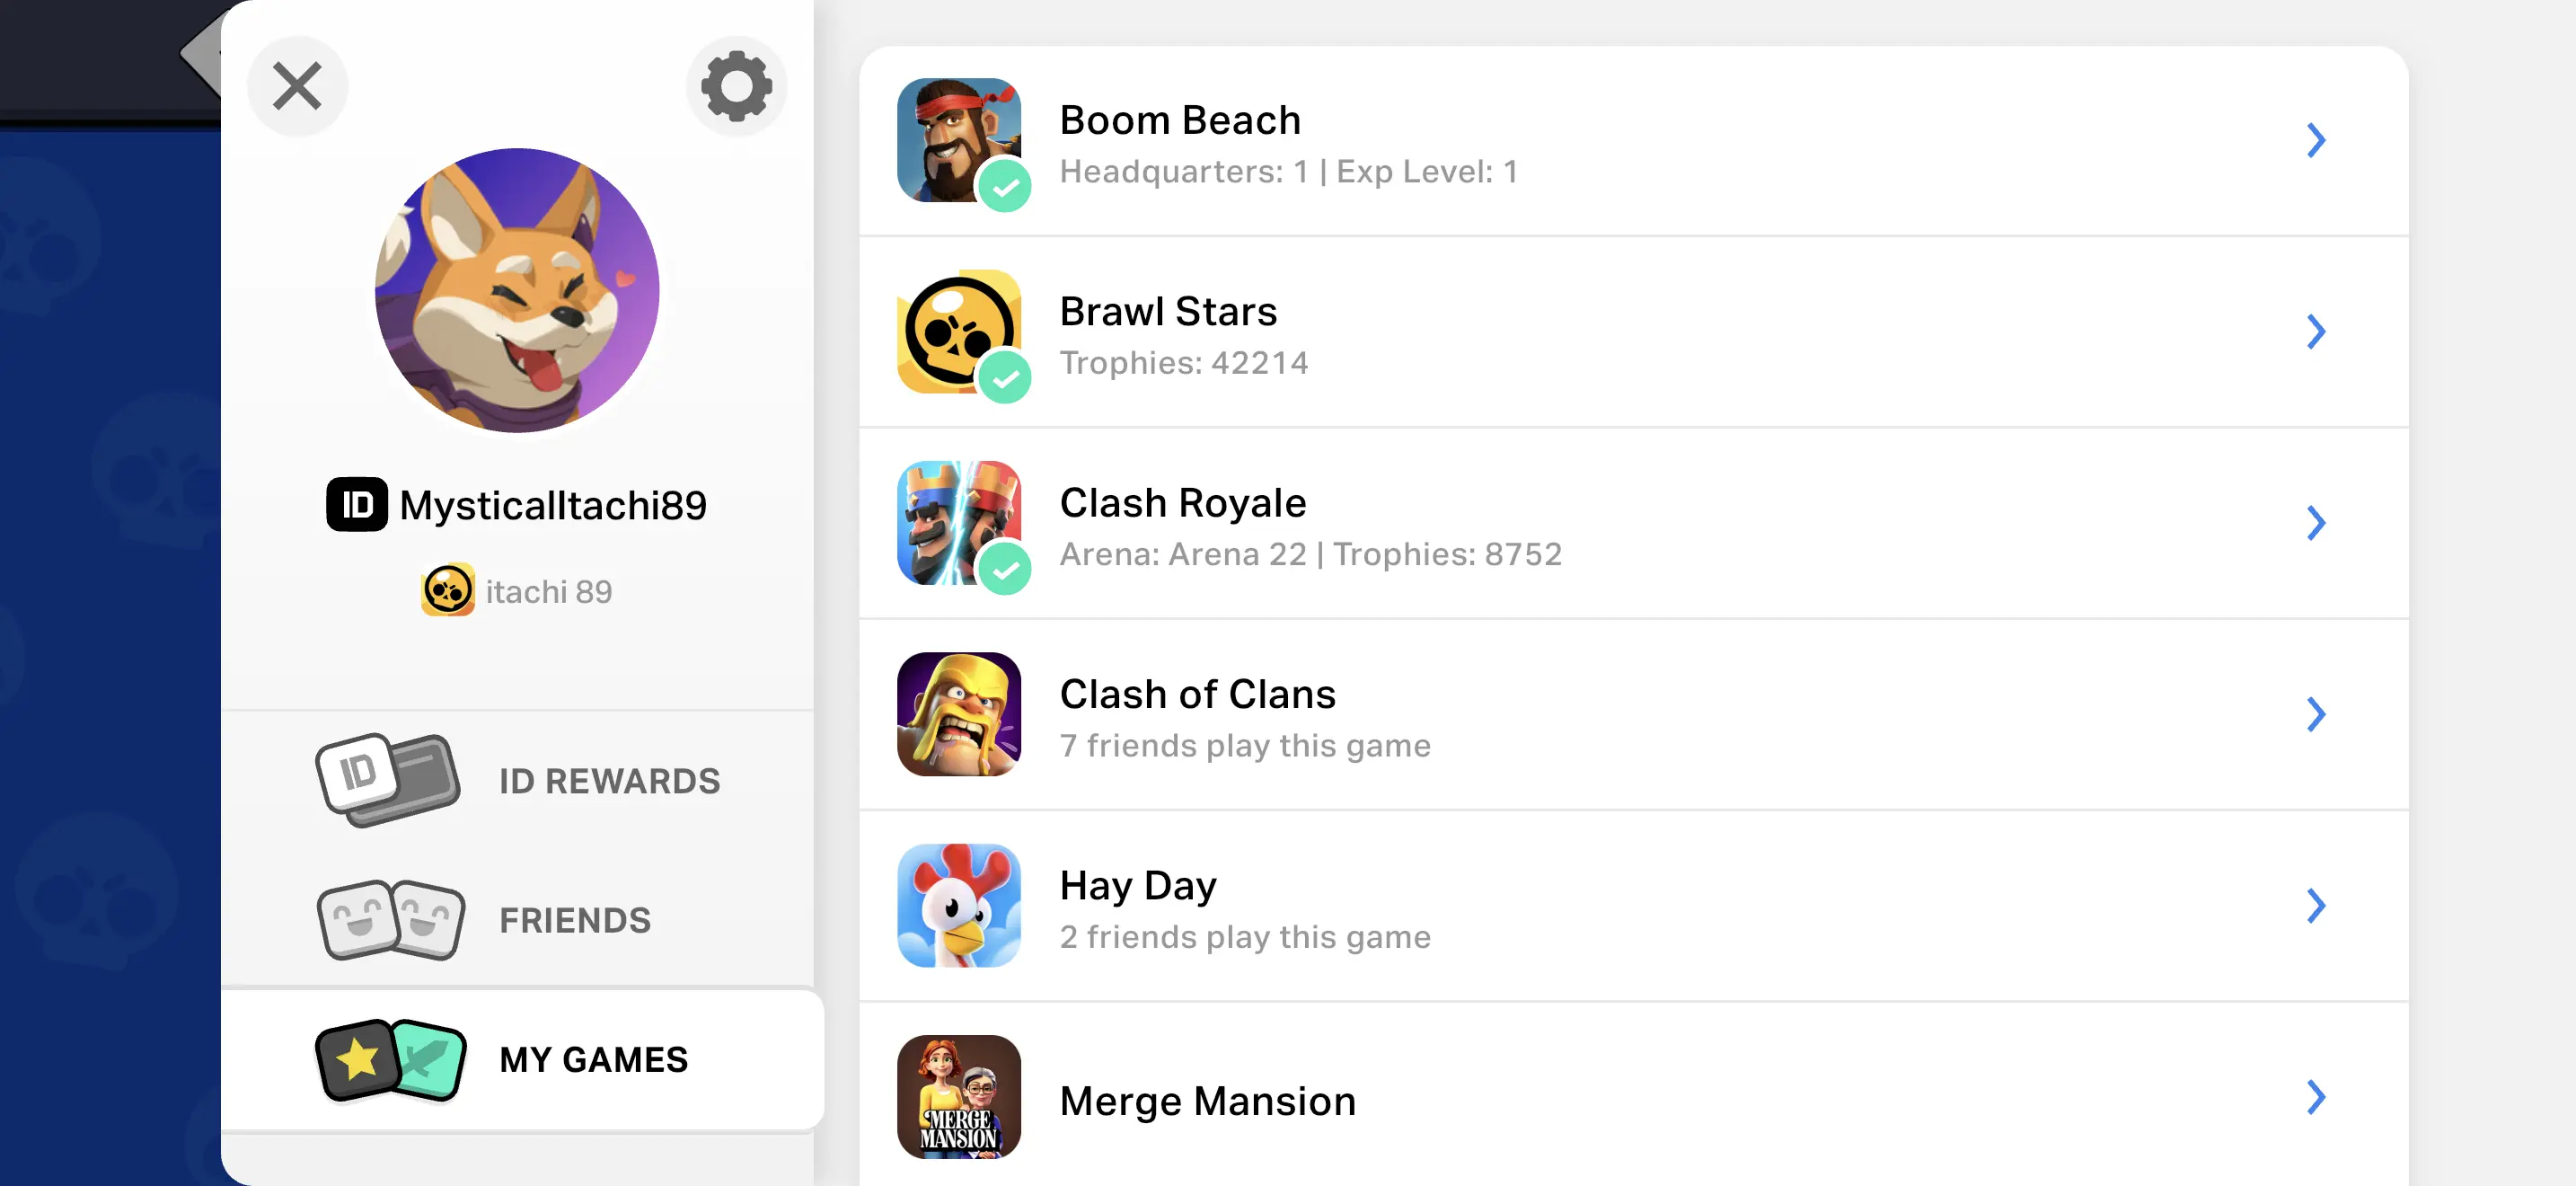Tap the Hay Day chicken icon
The height and width of the screenshot is (1186, 2576).
click(958, 905)
